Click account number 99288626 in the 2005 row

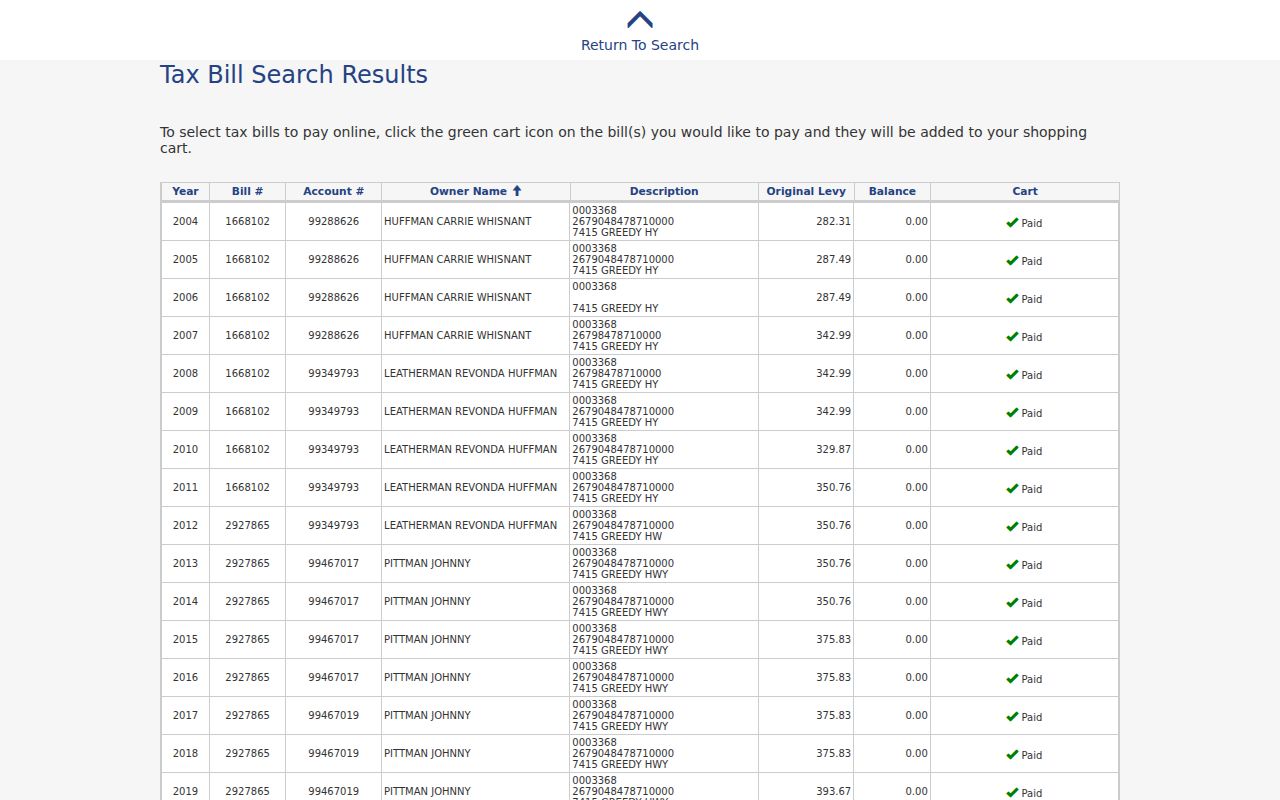tap(333, 259)
